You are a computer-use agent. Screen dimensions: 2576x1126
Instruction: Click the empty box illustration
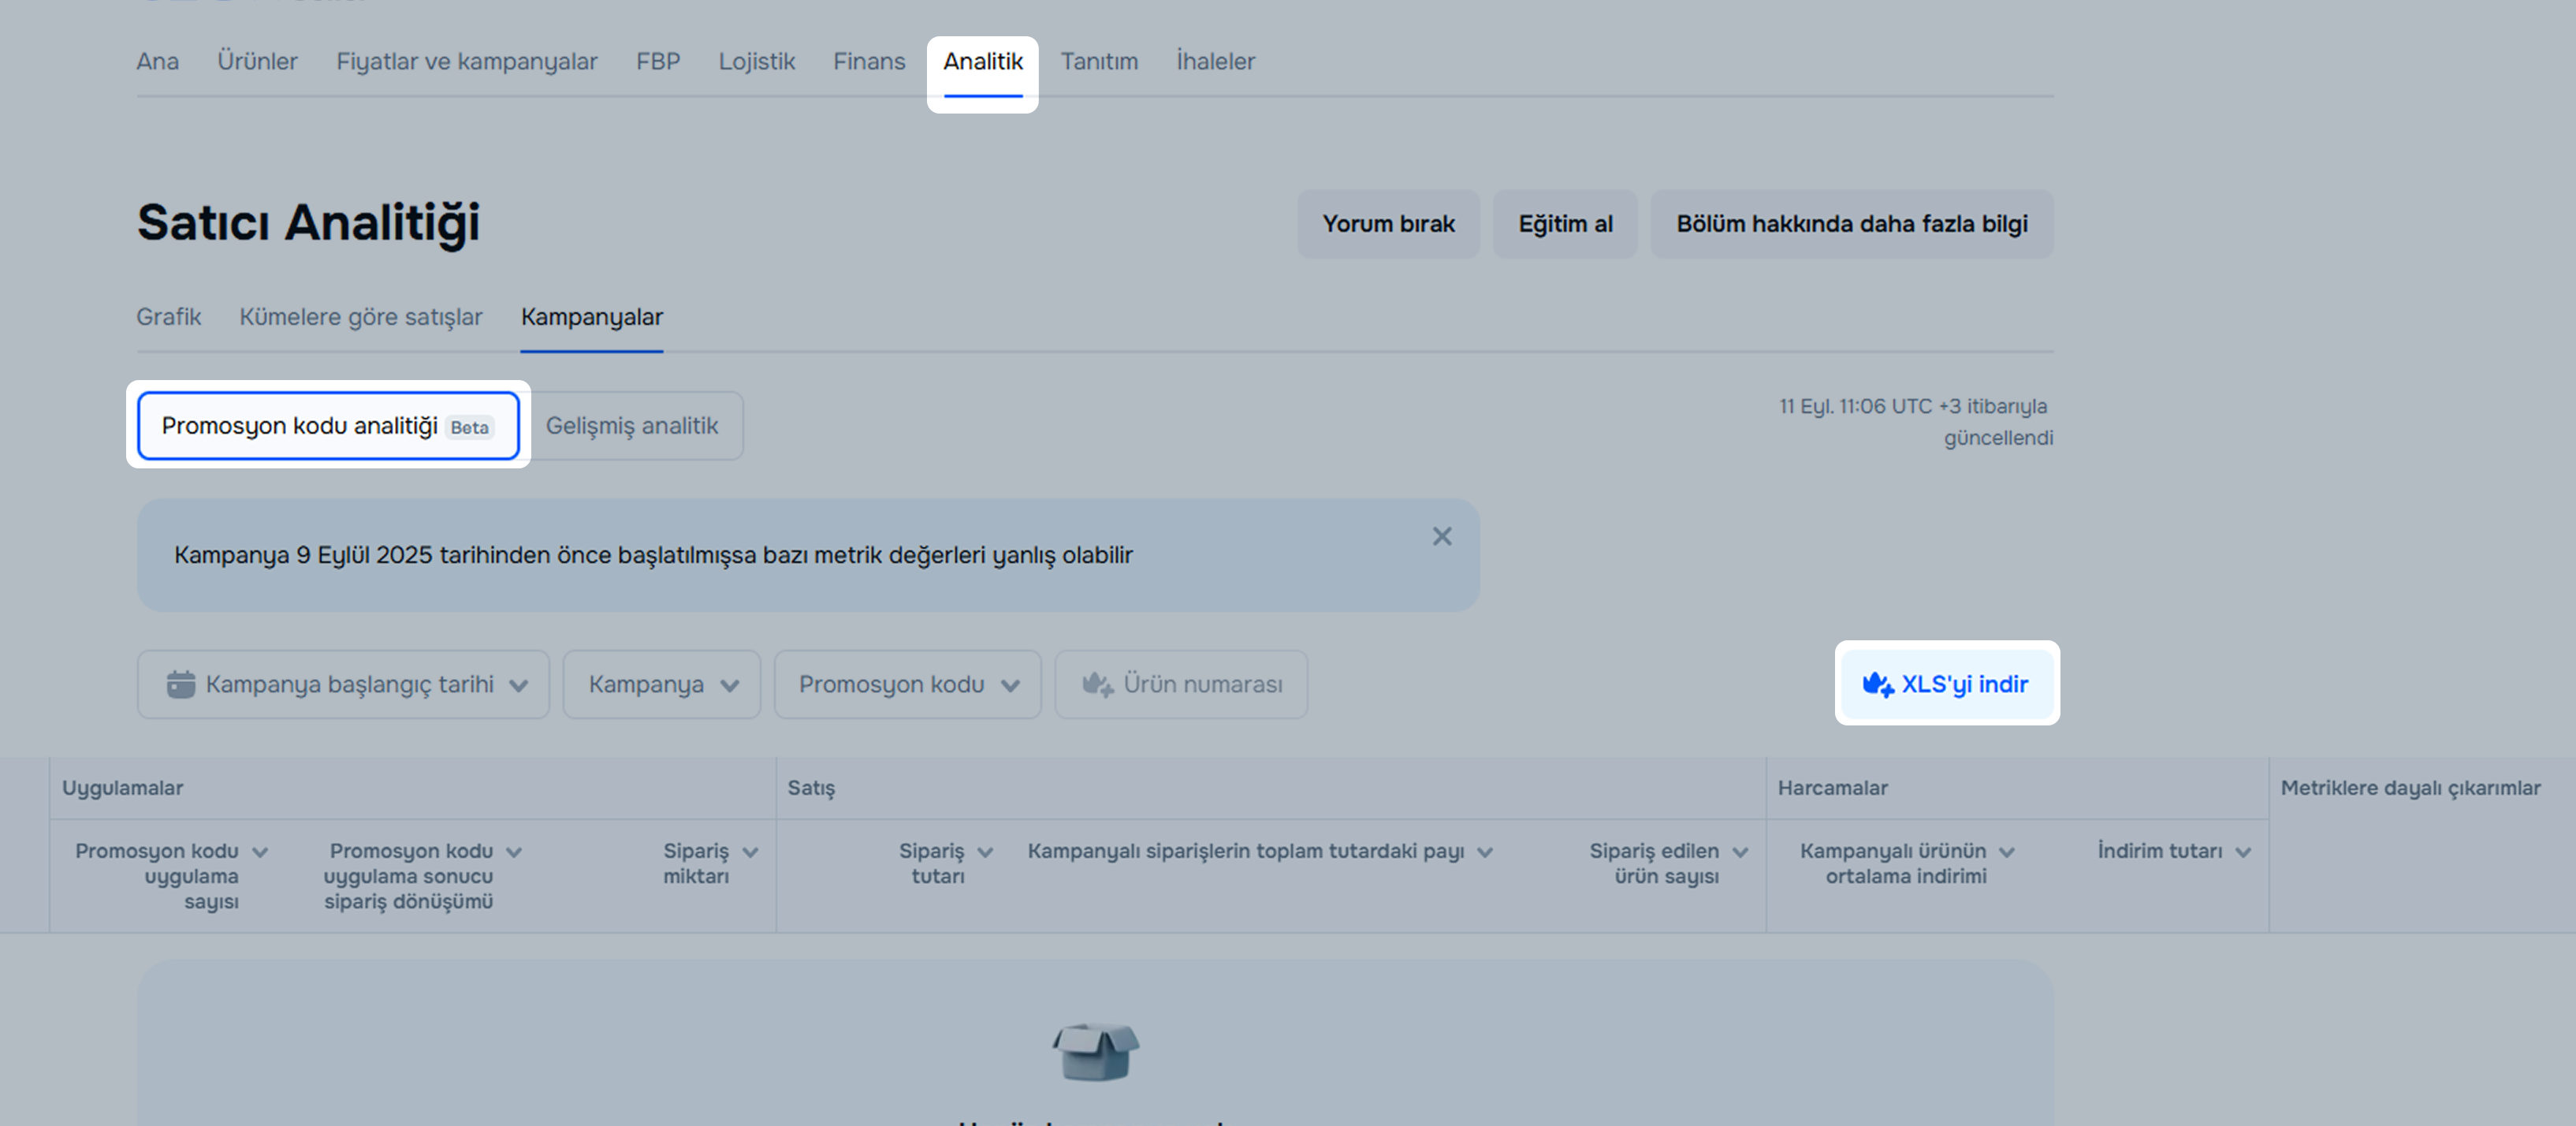coord(1095,1051)
